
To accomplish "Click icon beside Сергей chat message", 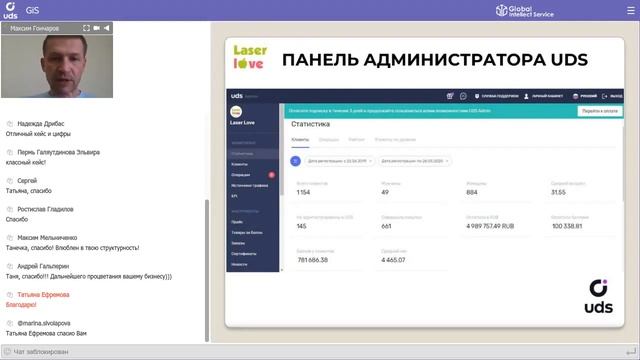I will 10,180.
